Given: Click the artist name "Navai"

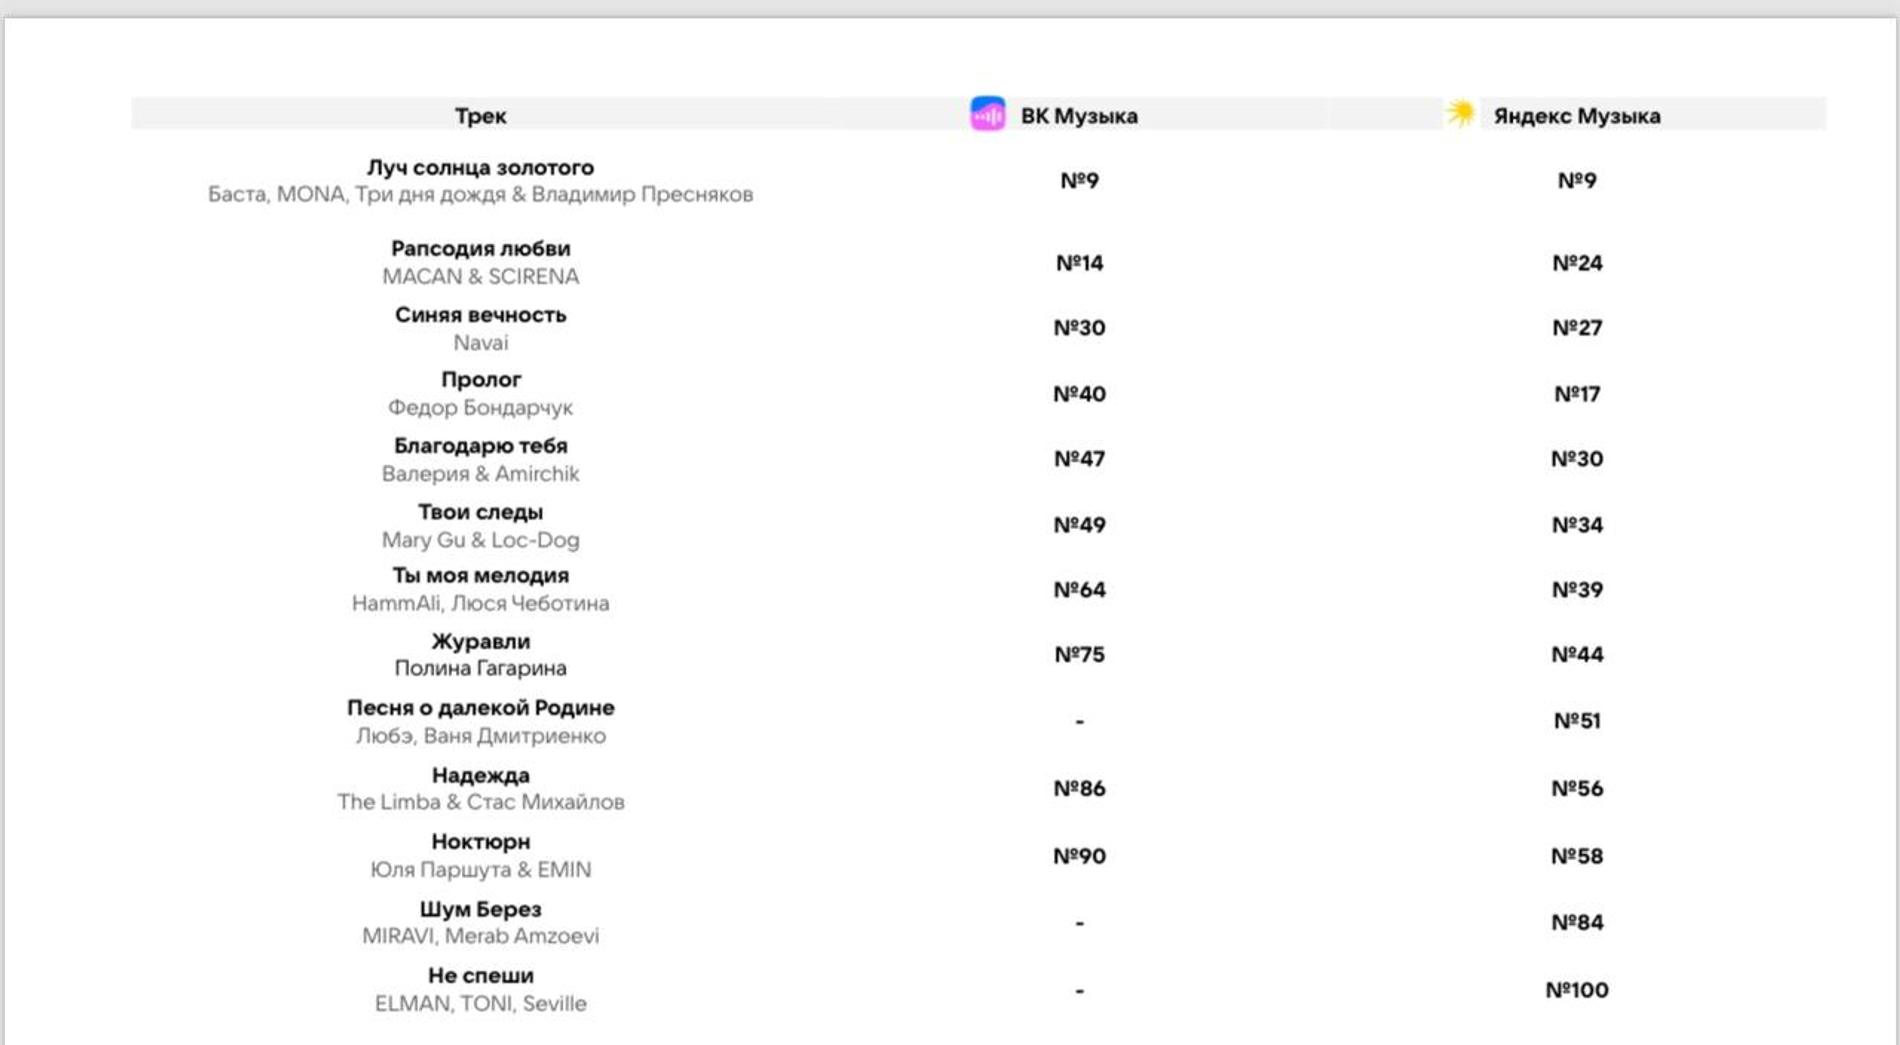Looking at the screenshot, I should (480, 343).
